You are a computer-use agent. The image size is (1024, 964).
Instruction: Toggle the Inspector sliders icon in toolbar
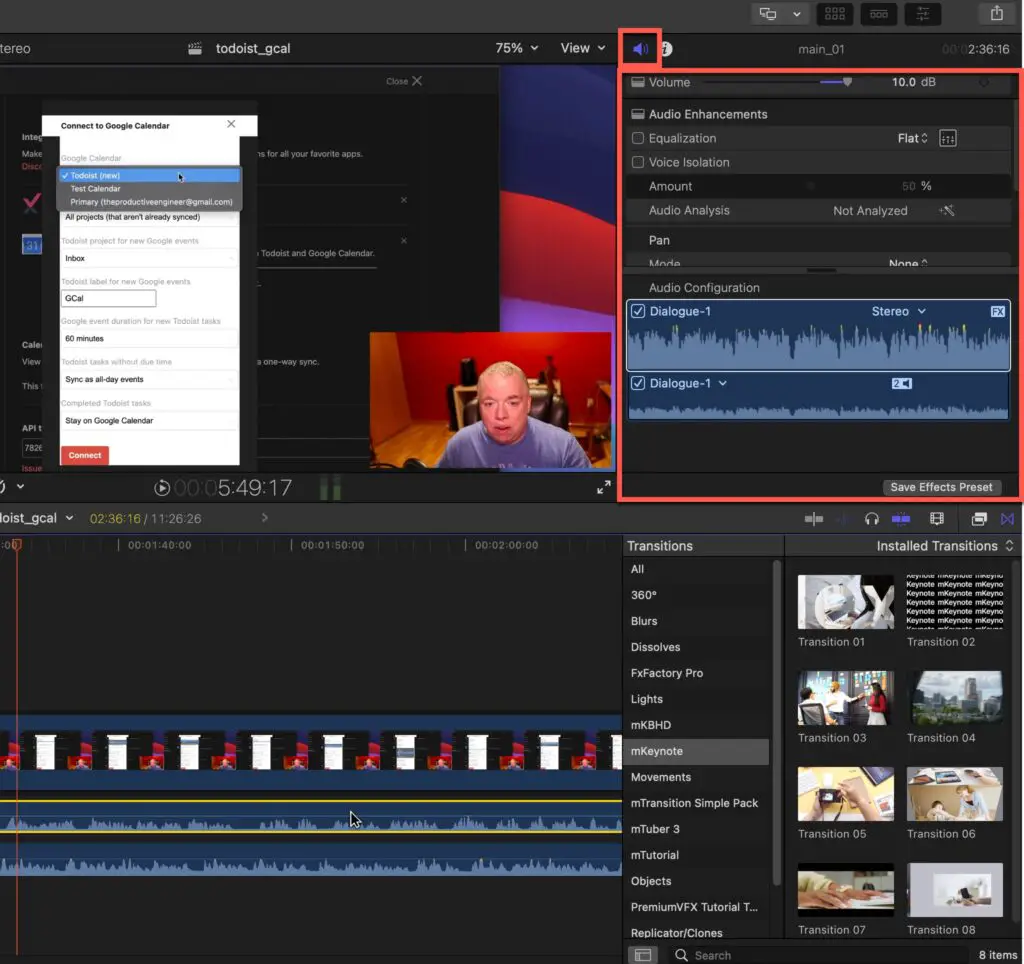[923, 14]
